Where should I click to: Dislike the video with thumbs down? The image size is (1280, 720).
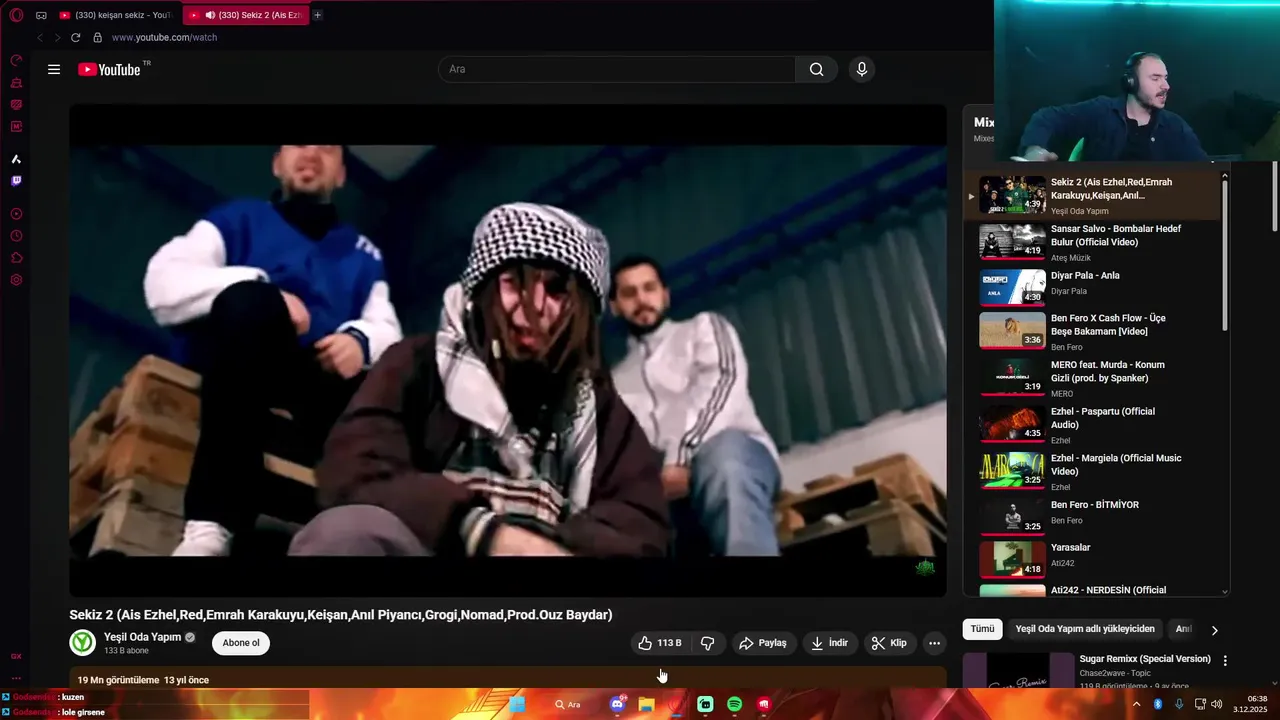pos(707,643)
